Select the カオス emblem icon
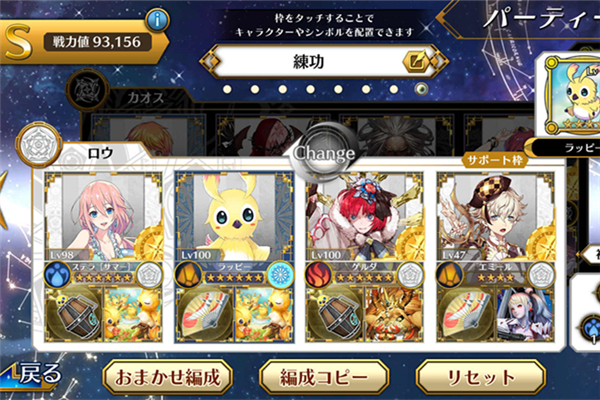The width and height of the screenshot is (600, 400). (x=87, y=90)
